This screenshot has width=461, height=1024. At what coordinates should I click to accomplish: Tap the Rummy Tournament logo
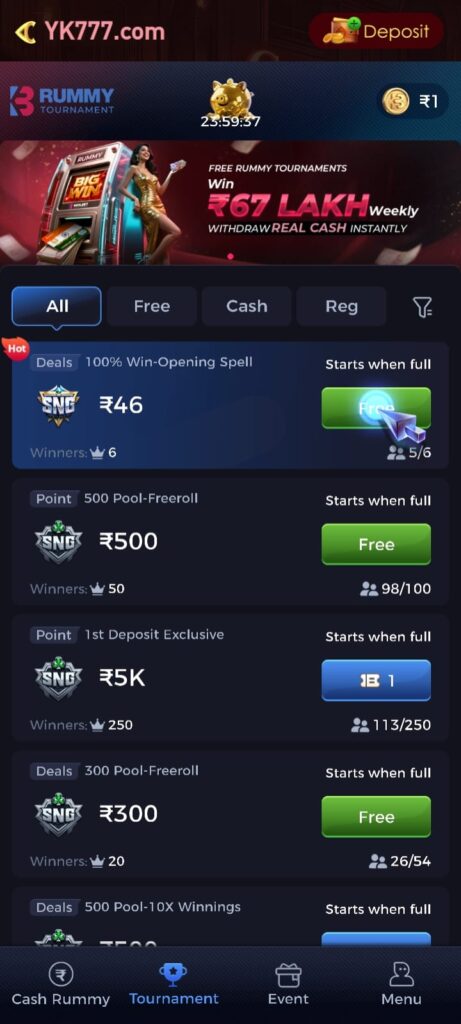point(62,101)
